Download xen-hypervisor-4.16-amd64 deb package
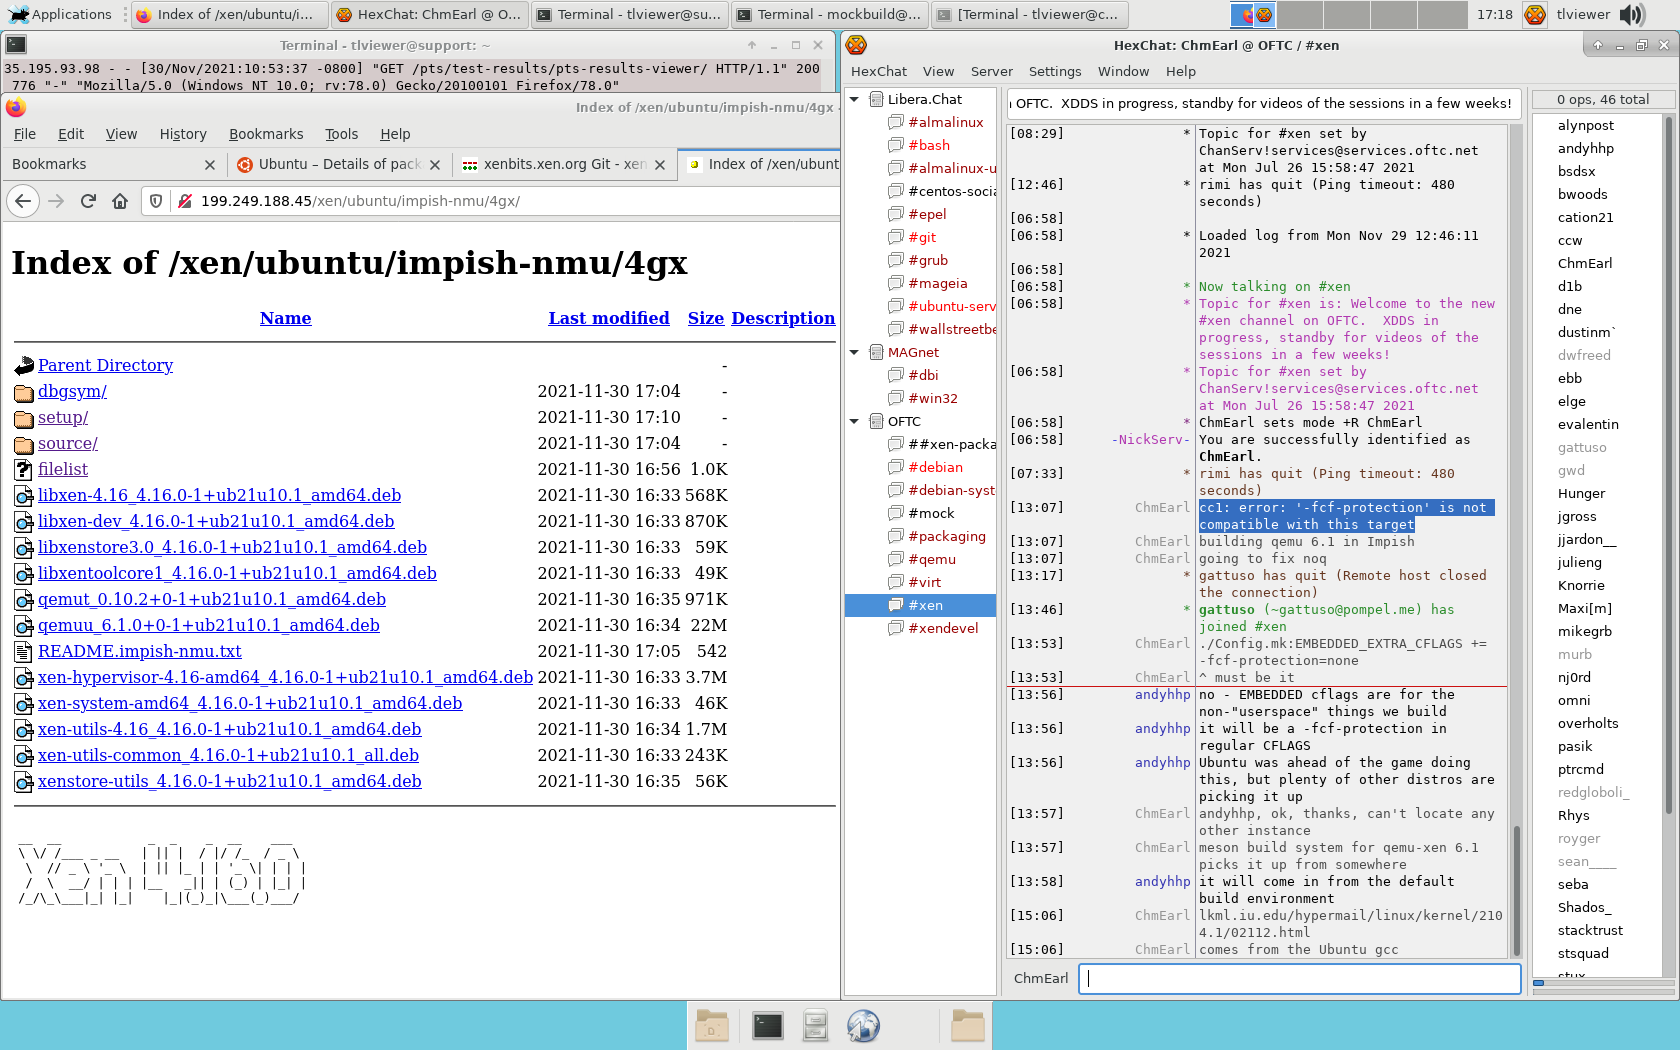This screenshot has height=1050, width=1680. (x=285, y=677)
